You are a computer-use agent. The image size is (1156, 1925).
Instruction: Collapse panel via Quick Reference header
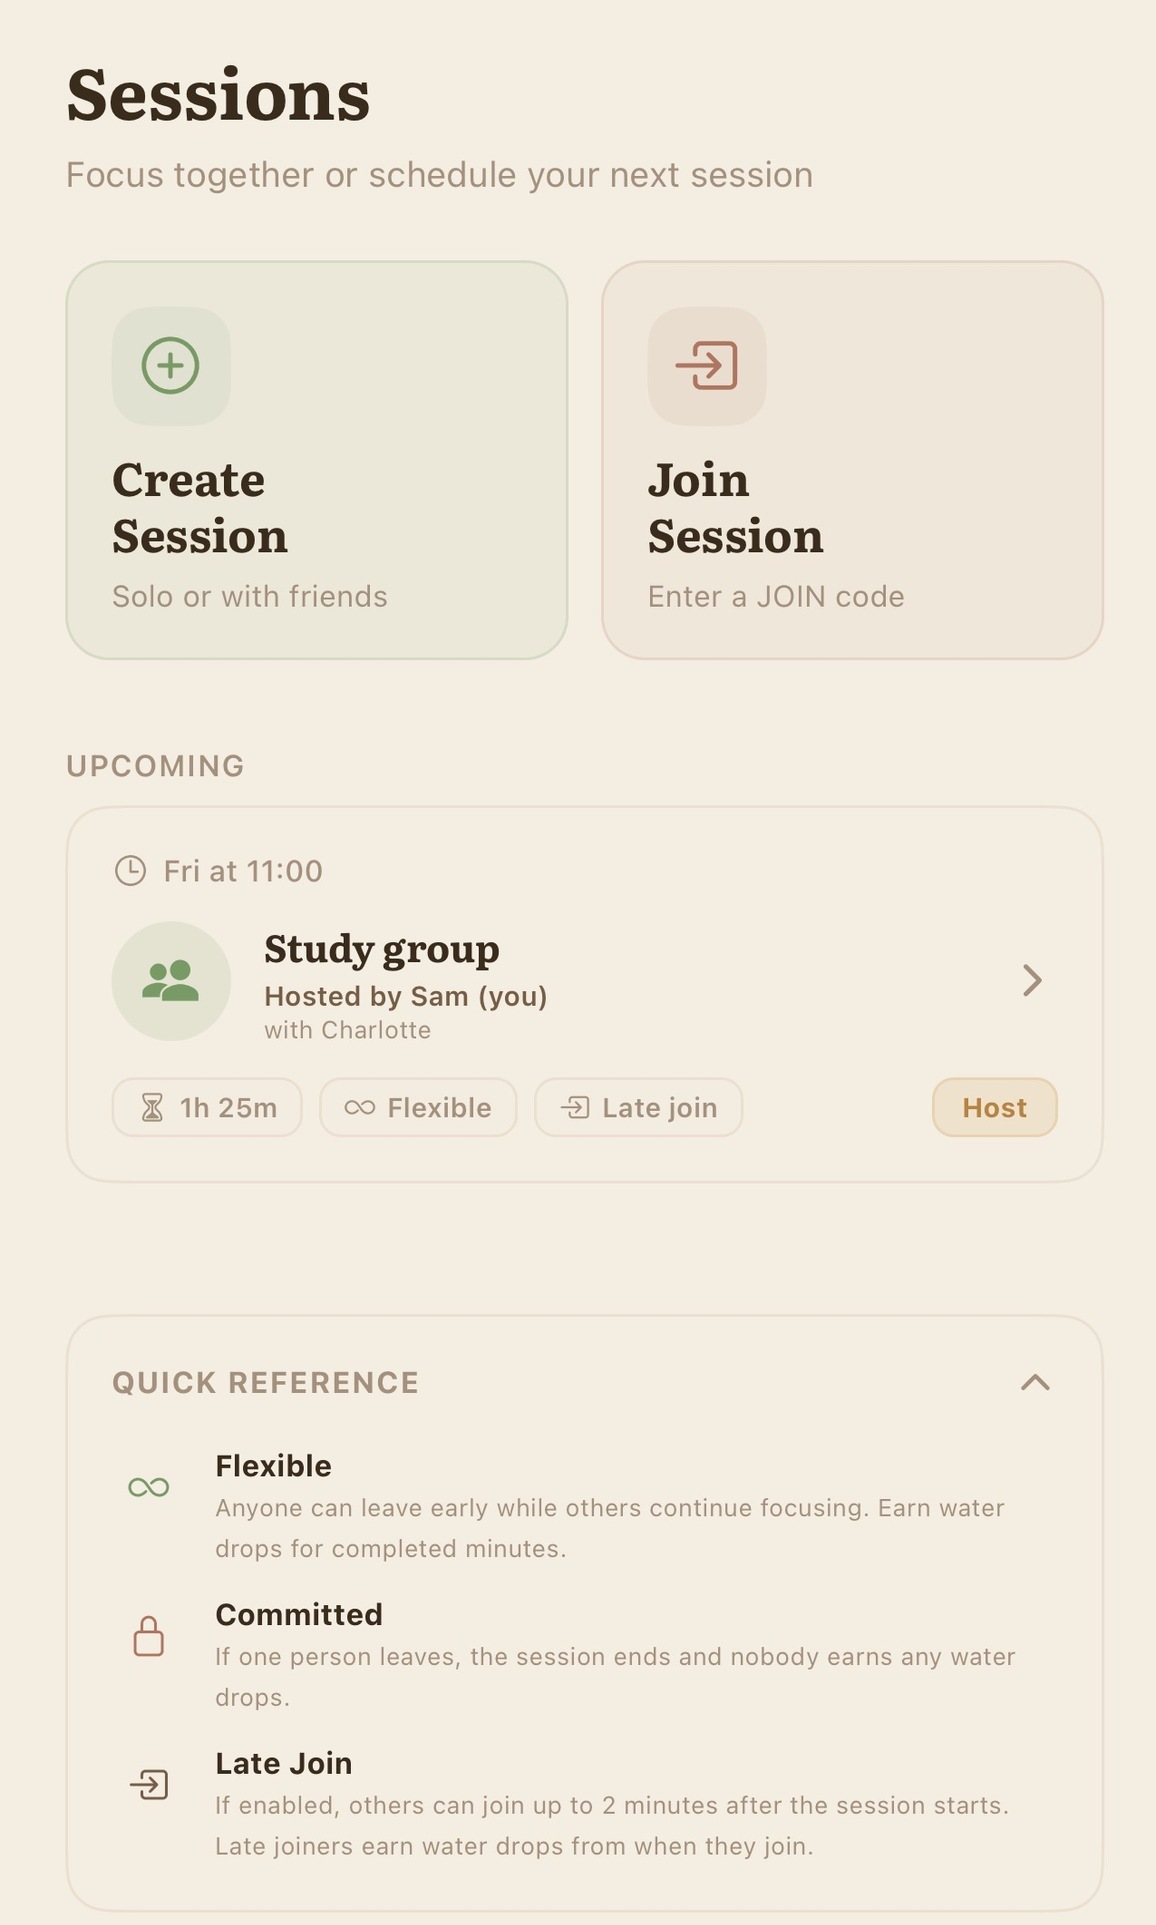(x=266, y=1383)
